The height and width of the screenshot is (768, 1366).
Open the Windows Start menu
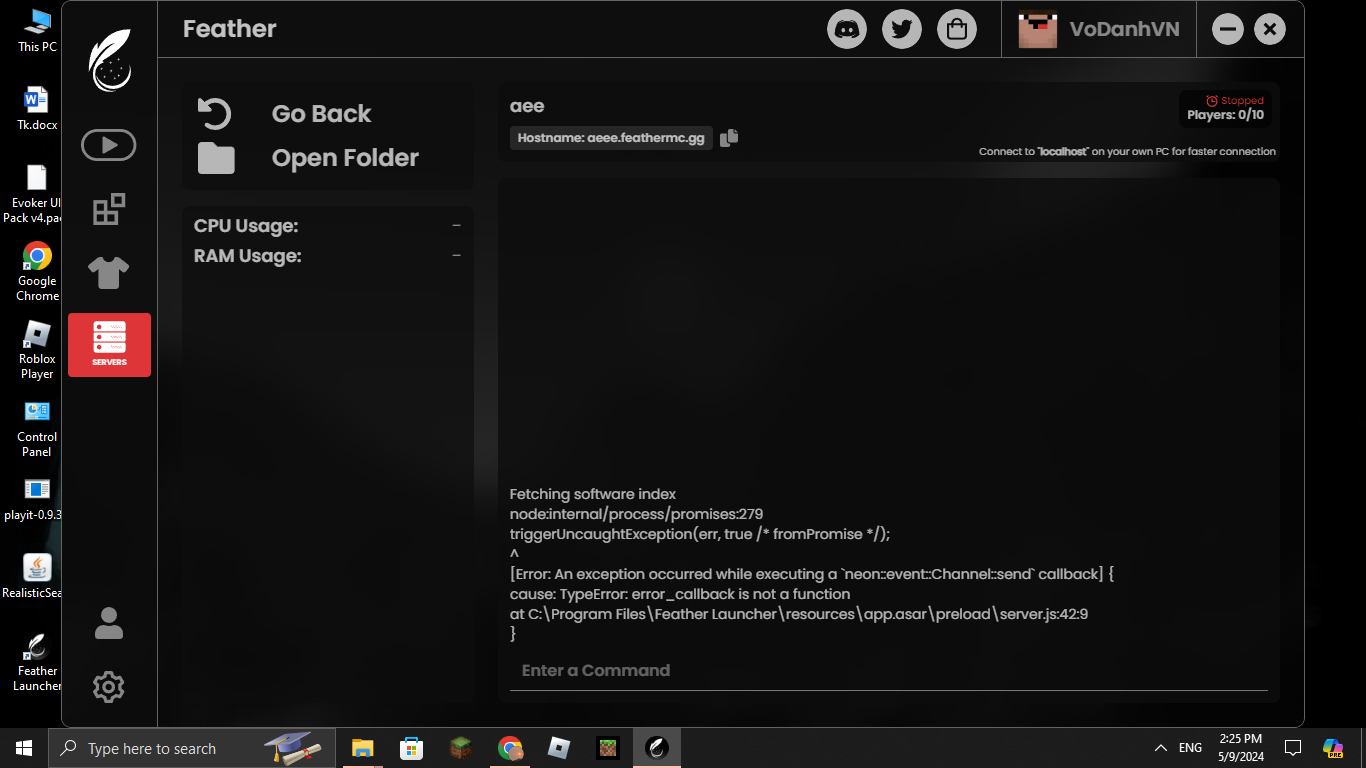pos(24,748)
